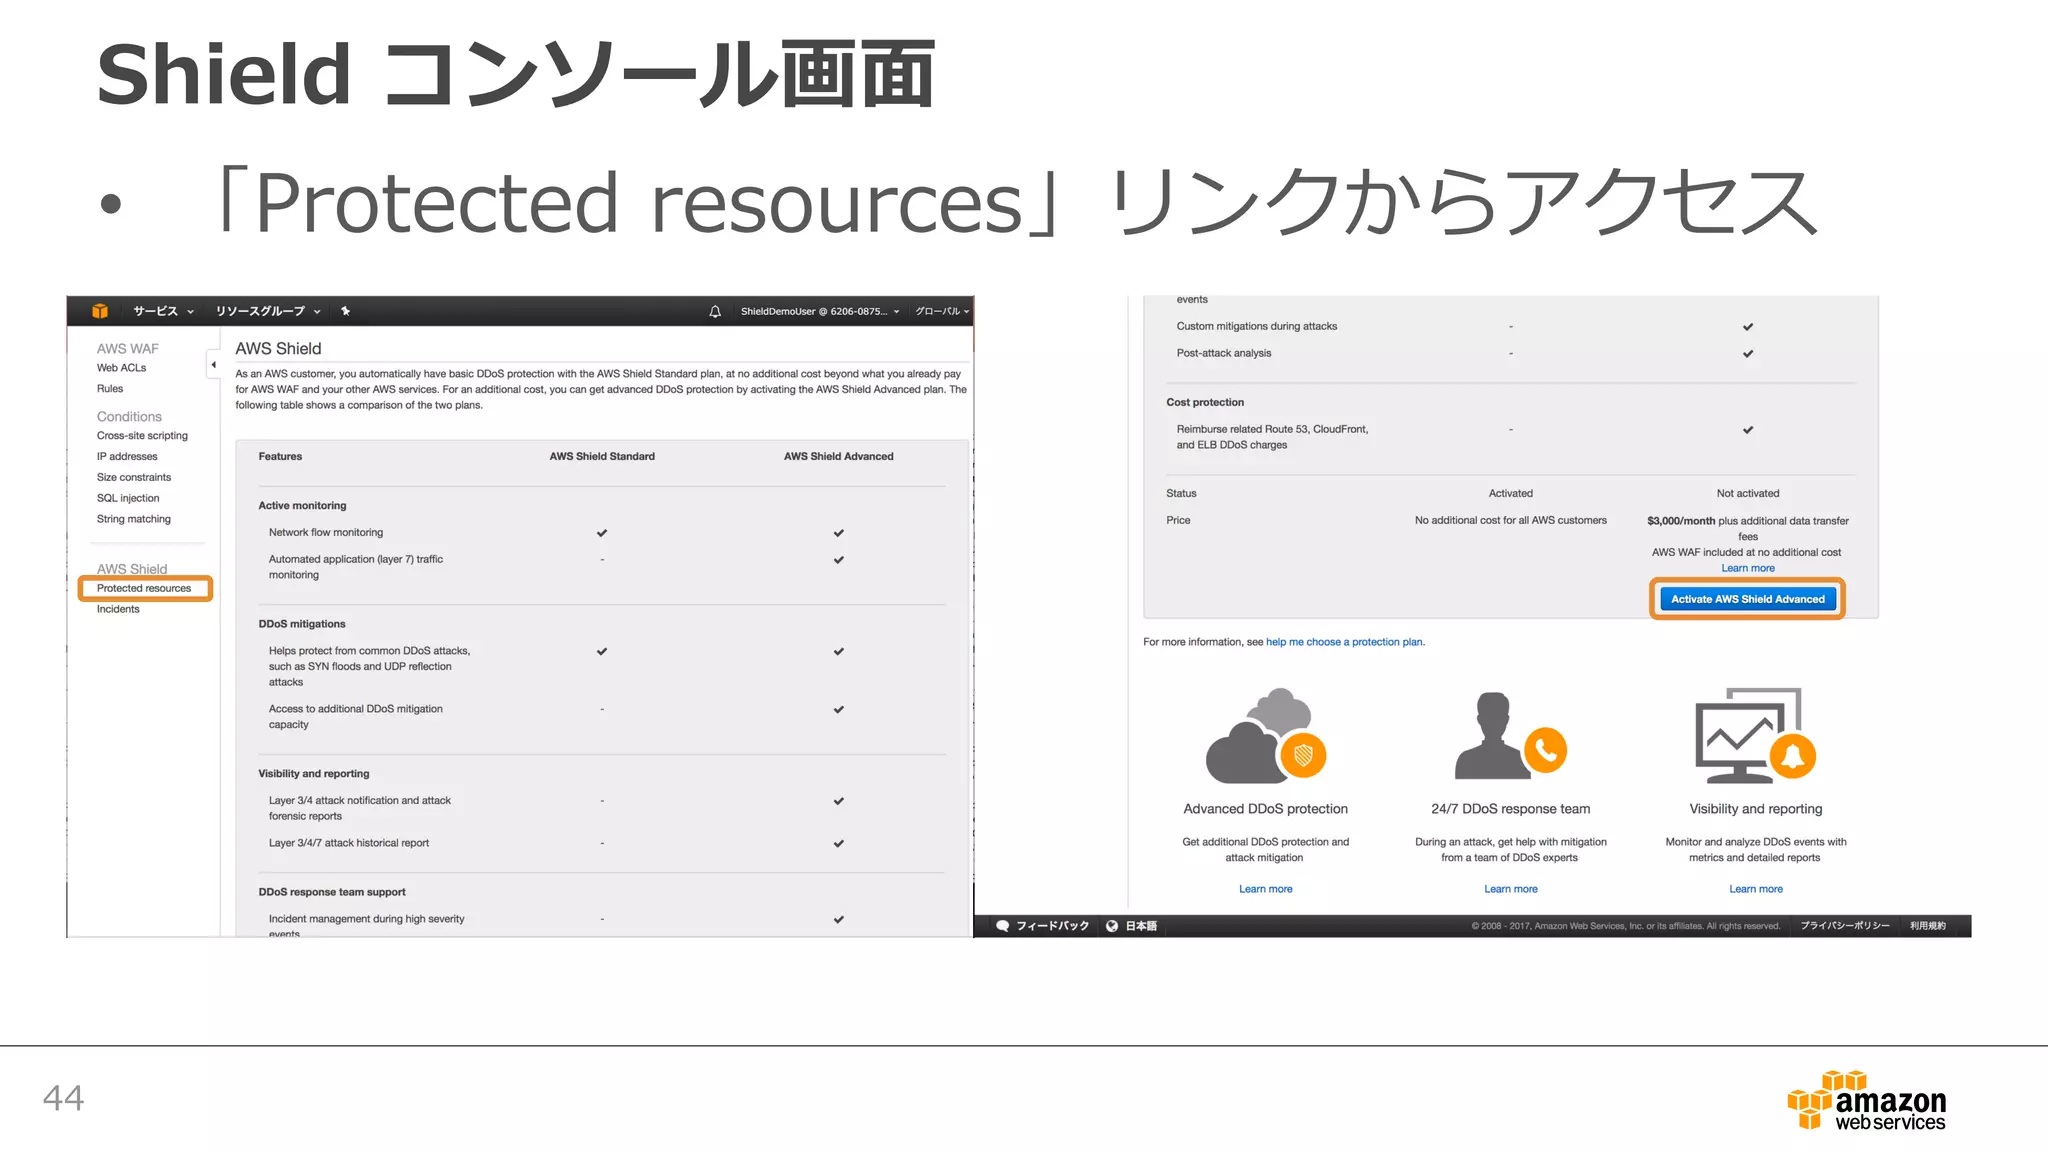Expand the ShieldDemoUser account menu
Viewport: 2048px width, 1152px height.
click(x=820, y=312)
